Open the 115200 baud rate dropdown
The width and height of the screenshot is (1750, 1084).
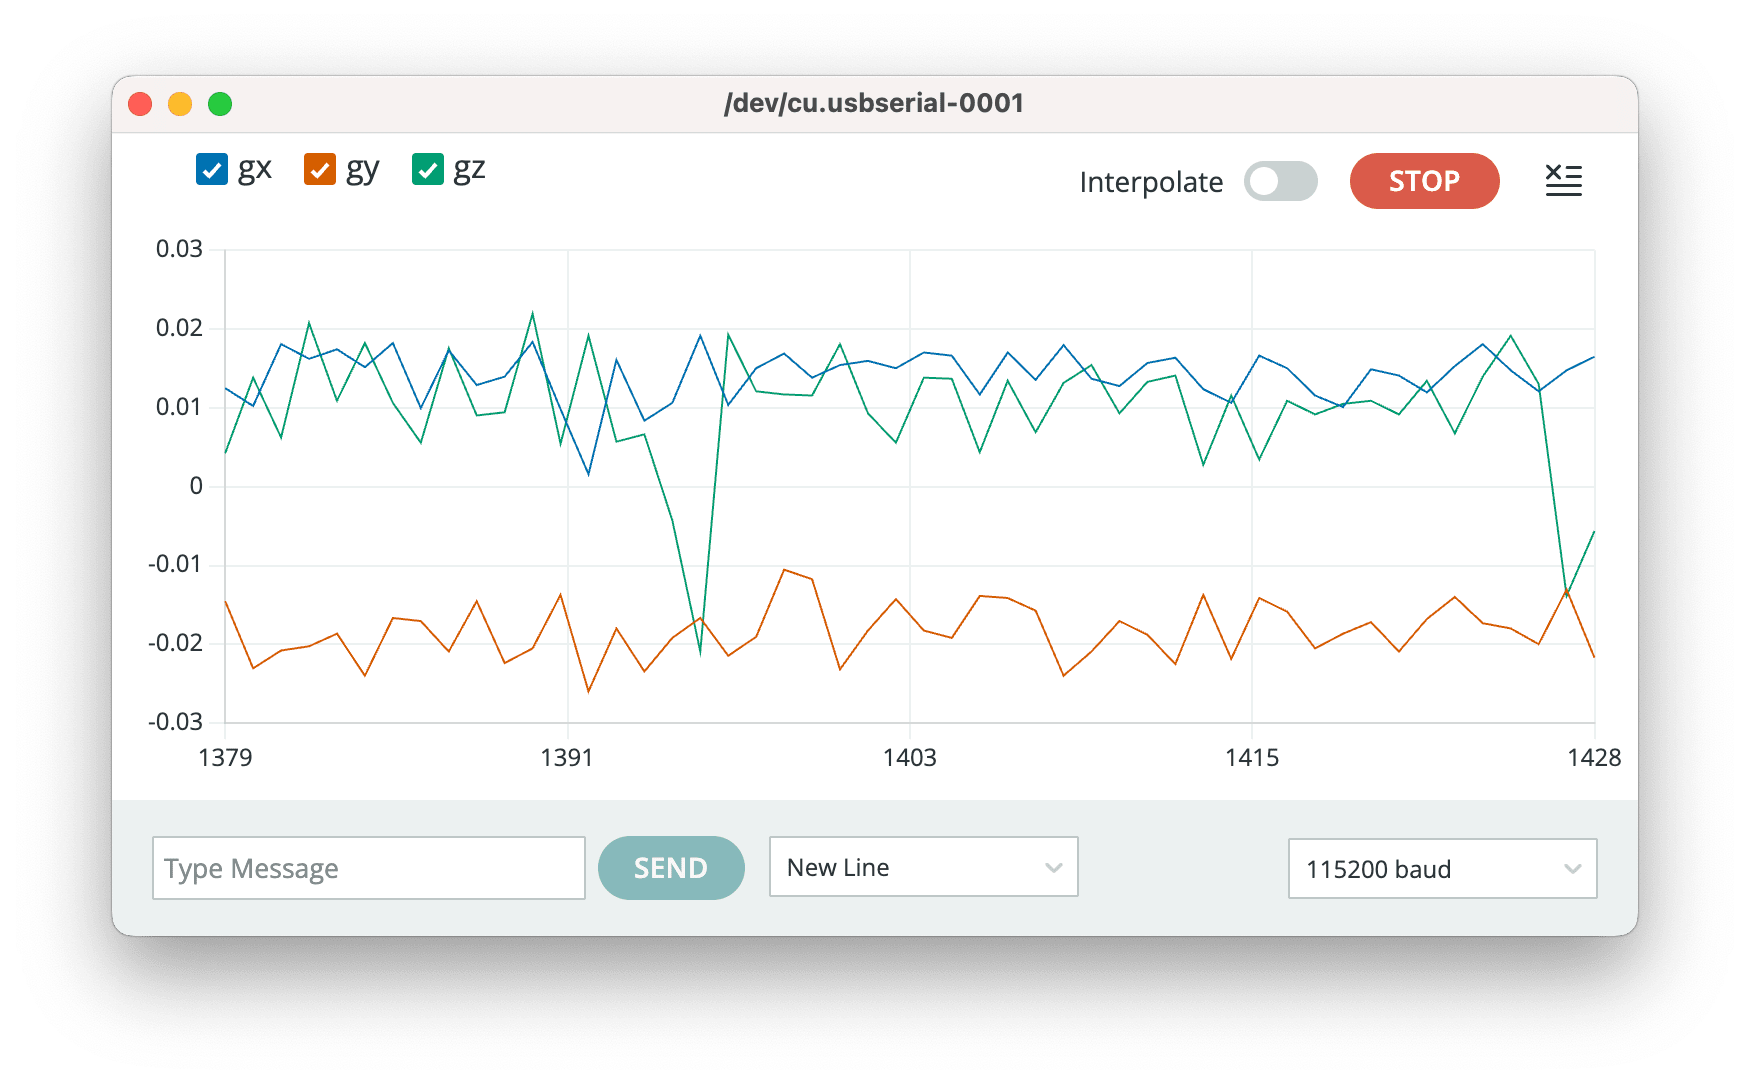pos(1441,869)
